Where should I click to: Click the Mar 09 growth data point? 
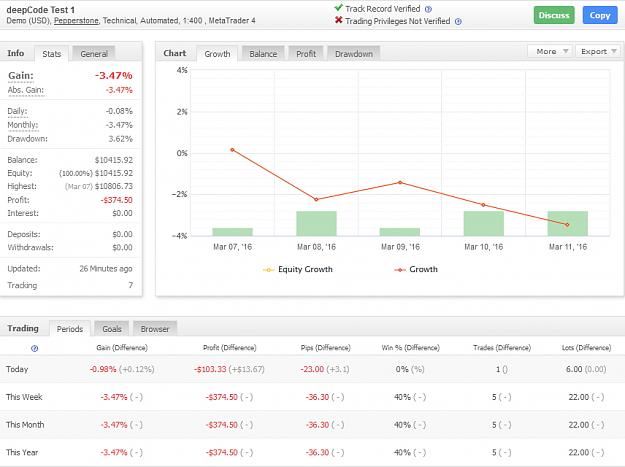[400, 182]
